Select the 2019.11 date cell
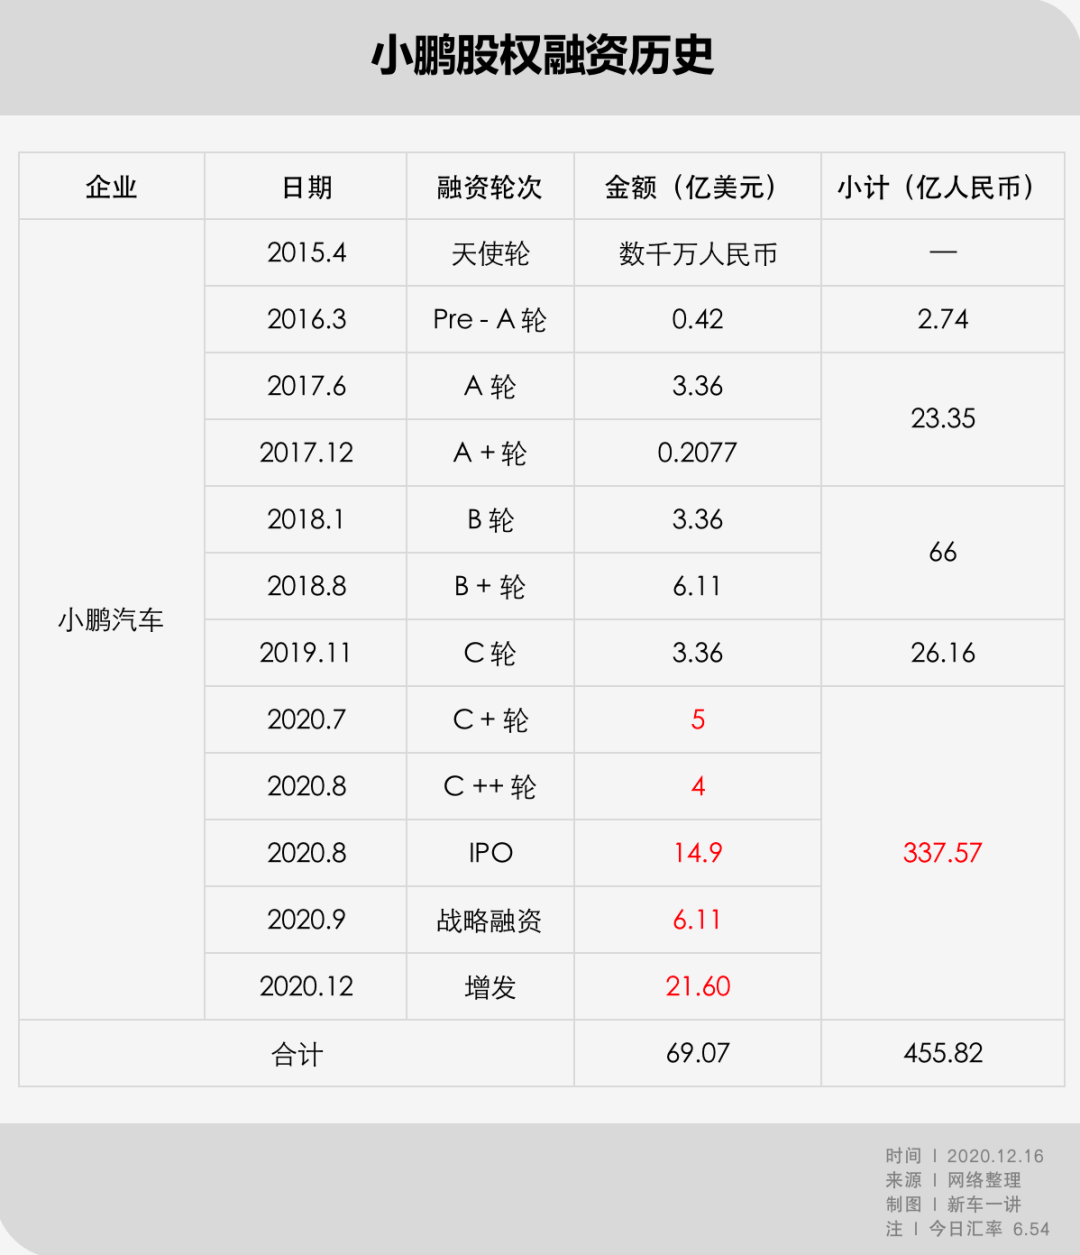1080x1255 pixels. (306, 653)
